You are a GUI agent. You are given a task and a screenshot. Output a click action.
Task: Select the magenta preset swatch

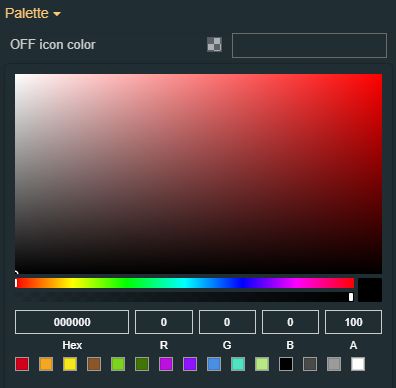[x=166, y=364]
